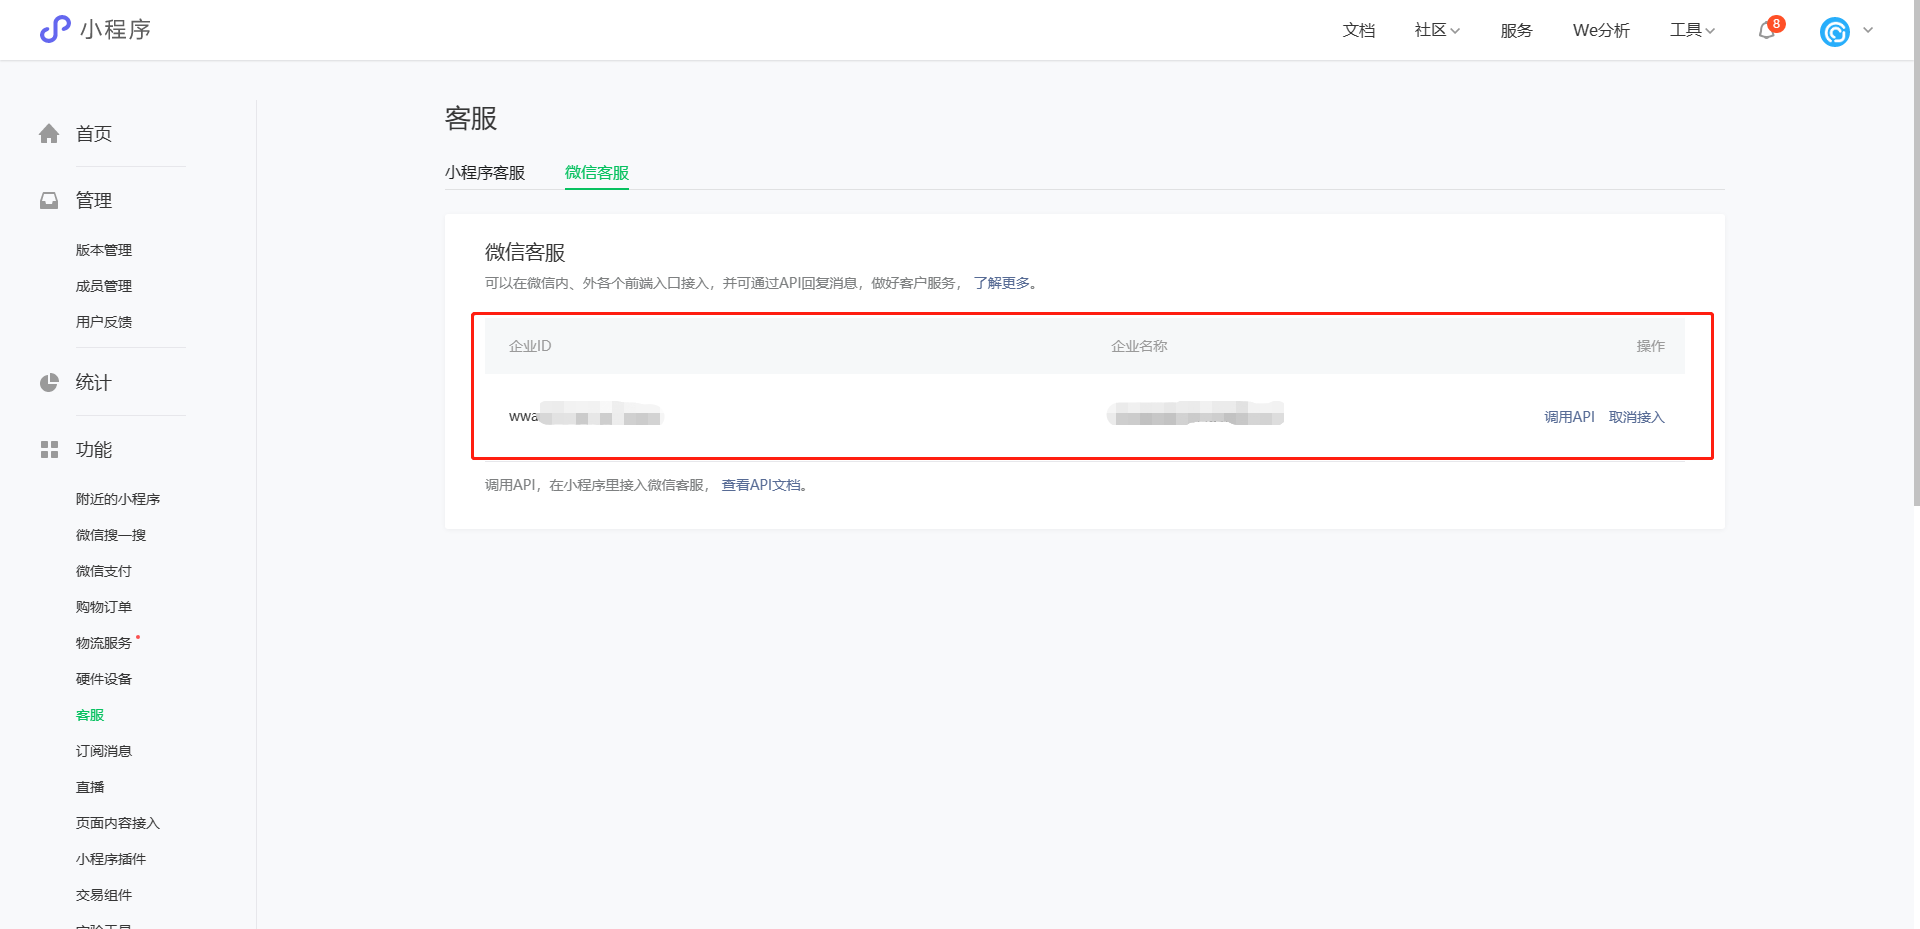Open 文档 in the top navigation
This screenshot has height=929, width=1920.
coord(1358,30)
